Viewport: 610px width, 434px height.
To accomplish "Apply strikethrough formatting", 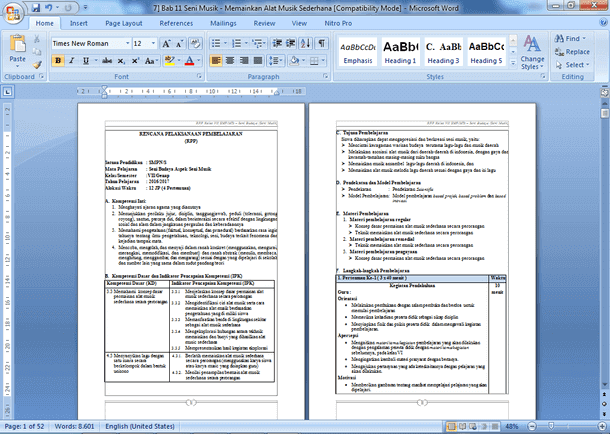I will pos(107,61).
